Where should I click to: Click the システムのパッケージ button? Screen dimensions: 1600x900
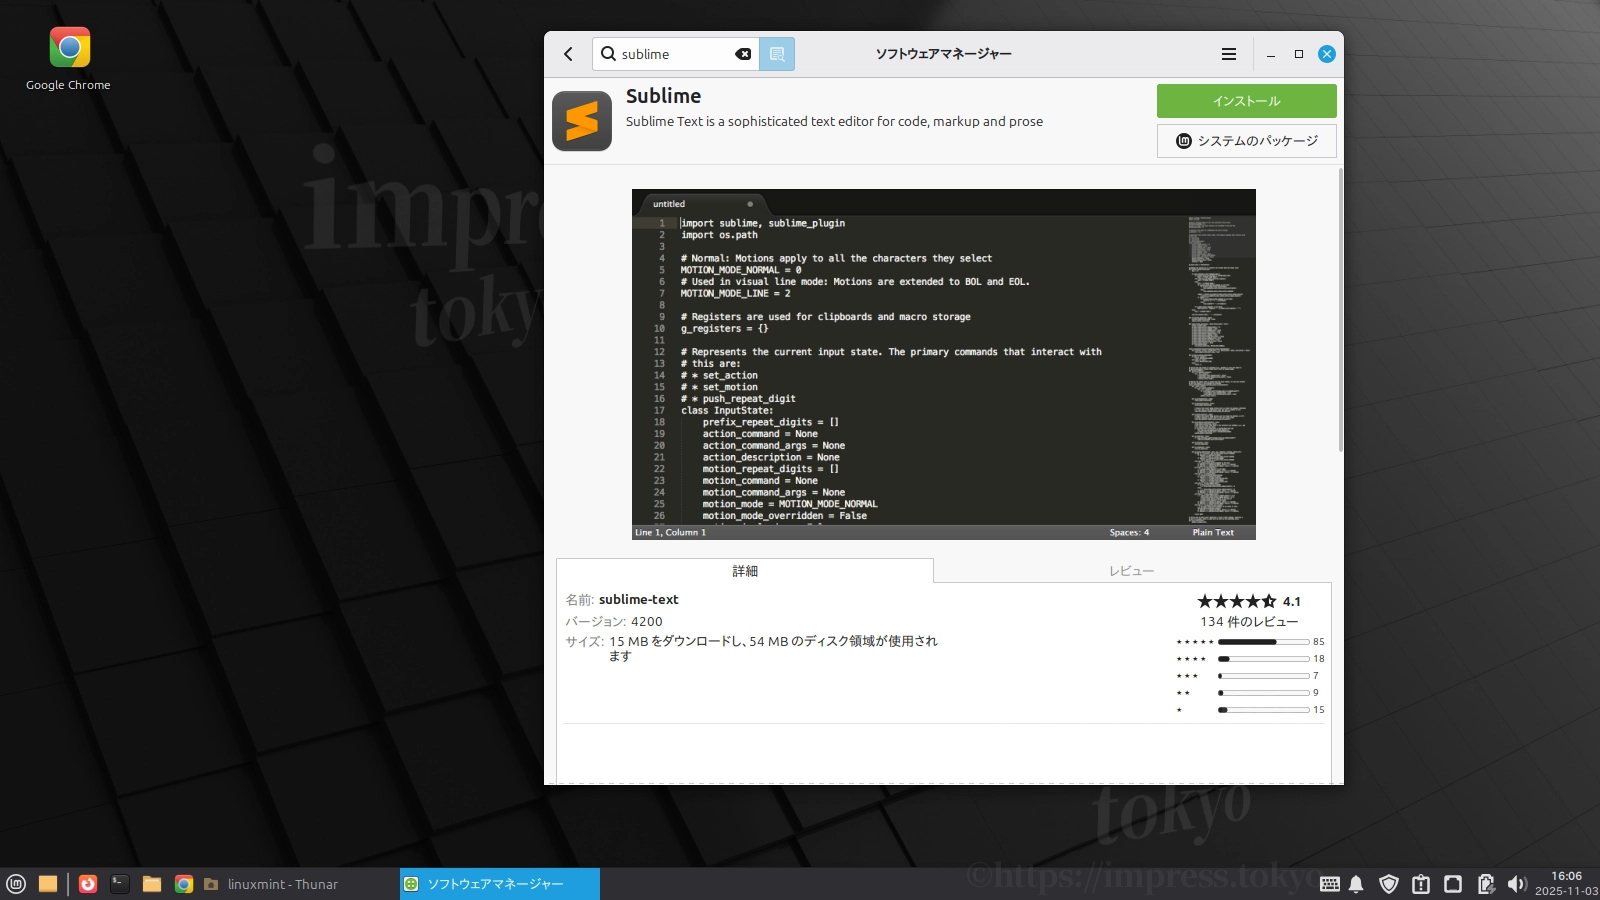tap(1246, 141)
